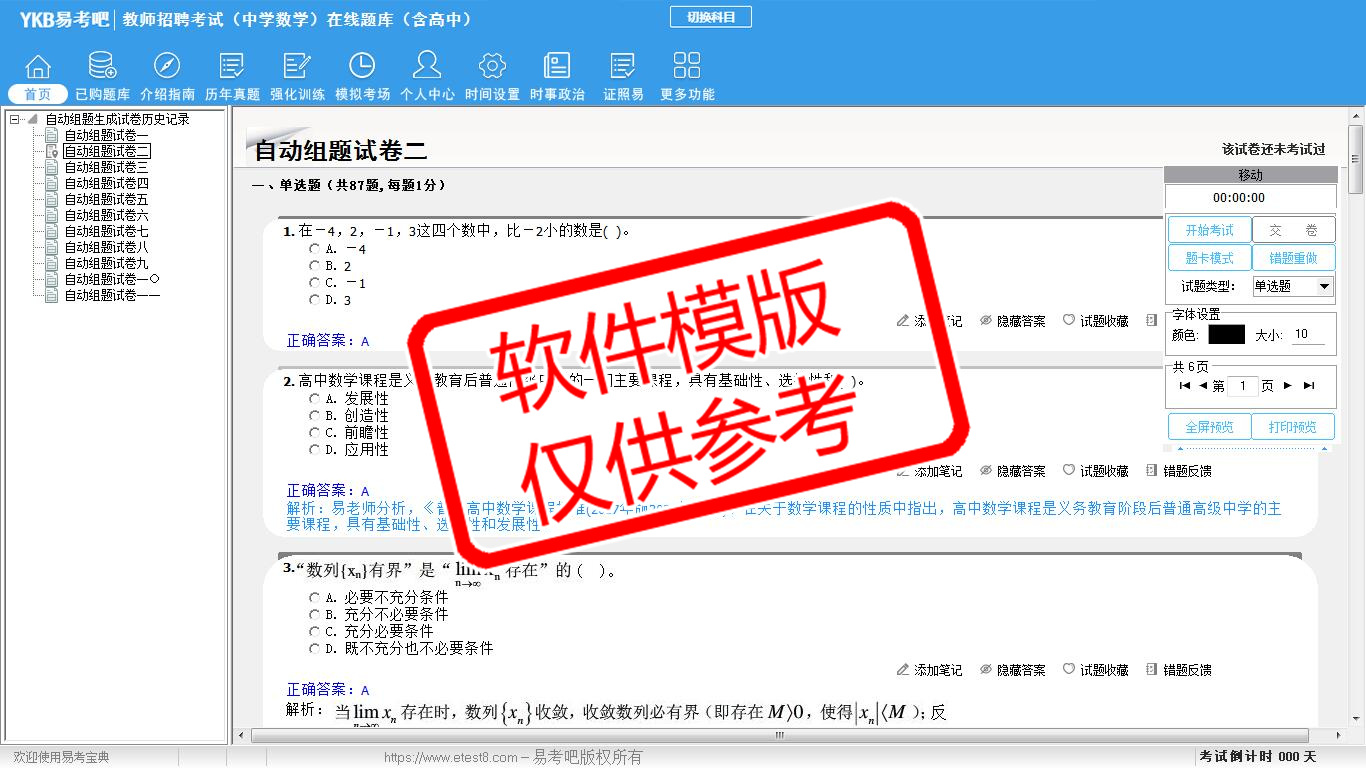
Task: Click the black font color swatch
Action: point(1226,335)
